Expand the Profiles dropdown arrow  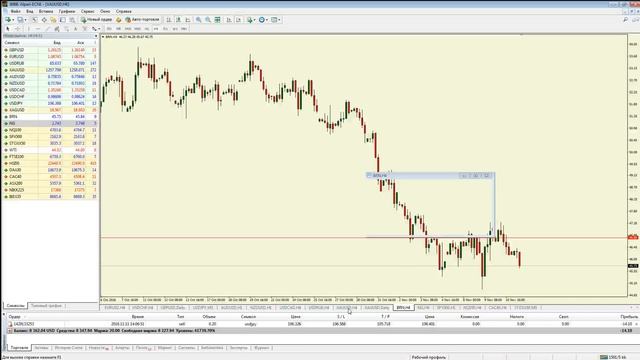25,20
